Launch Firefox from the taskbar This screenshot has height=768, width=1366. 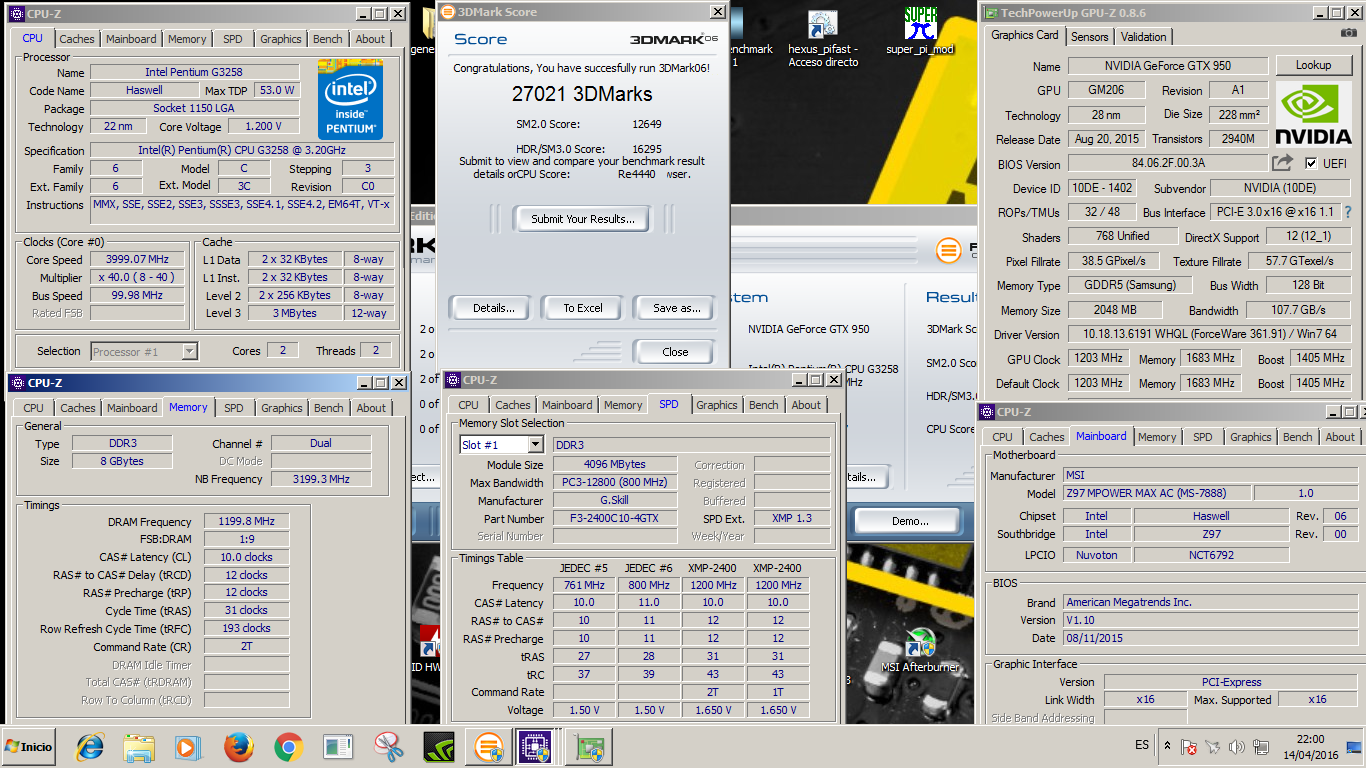tap(237, 746)
